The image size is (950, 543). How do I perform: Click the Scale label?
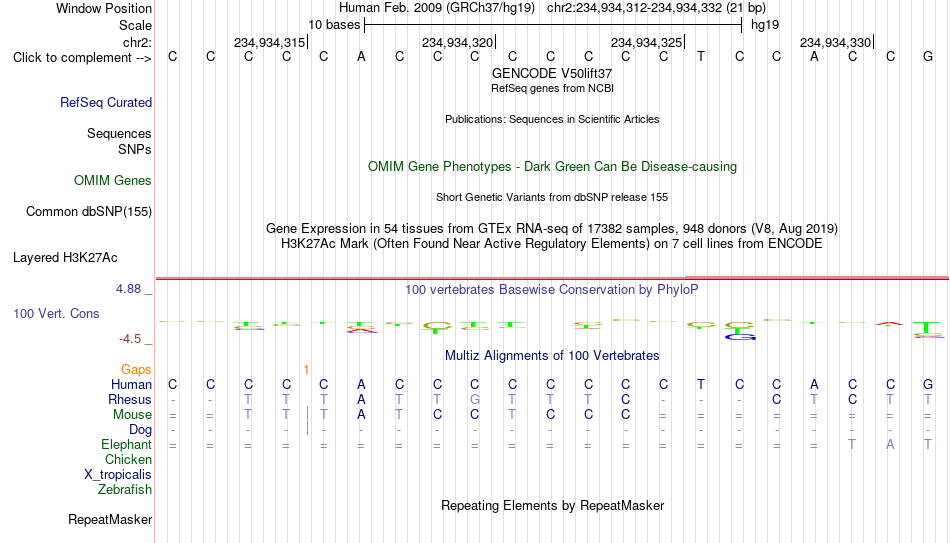(135, 25)
